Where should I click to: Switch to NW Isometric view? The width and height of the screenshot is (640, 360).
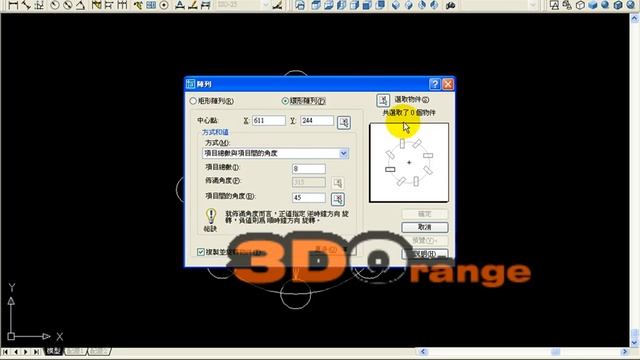pos(435,5)
